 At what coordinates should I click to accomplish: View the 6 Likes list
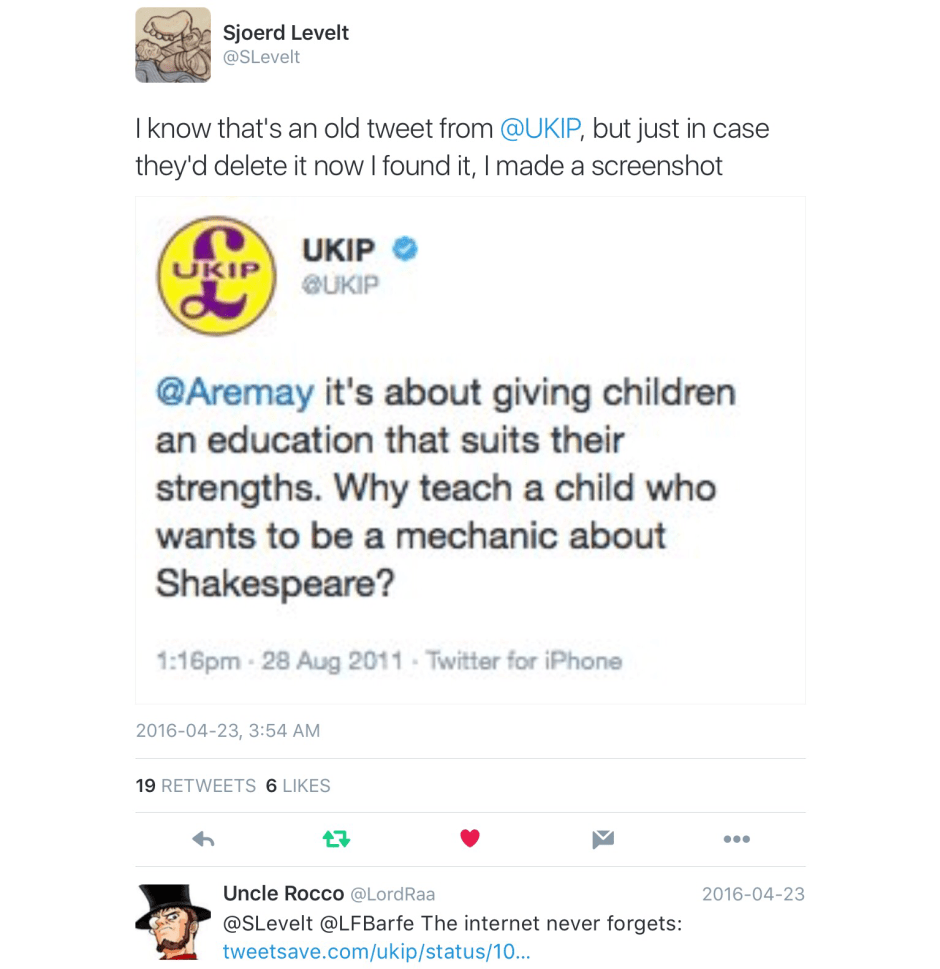click(298, 786)
